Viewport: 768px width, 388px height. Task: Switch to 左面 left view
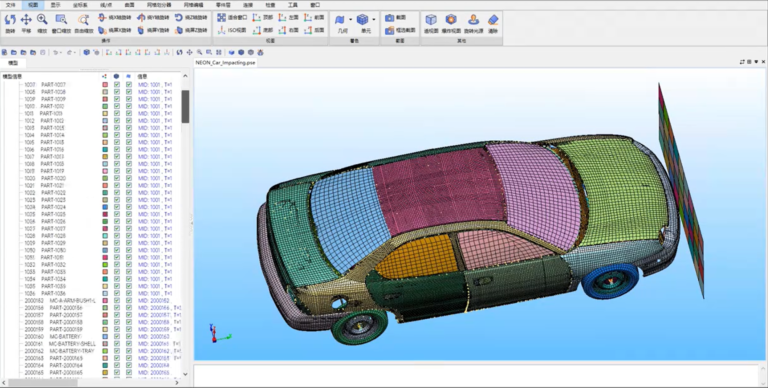click(x=288, y=18)
